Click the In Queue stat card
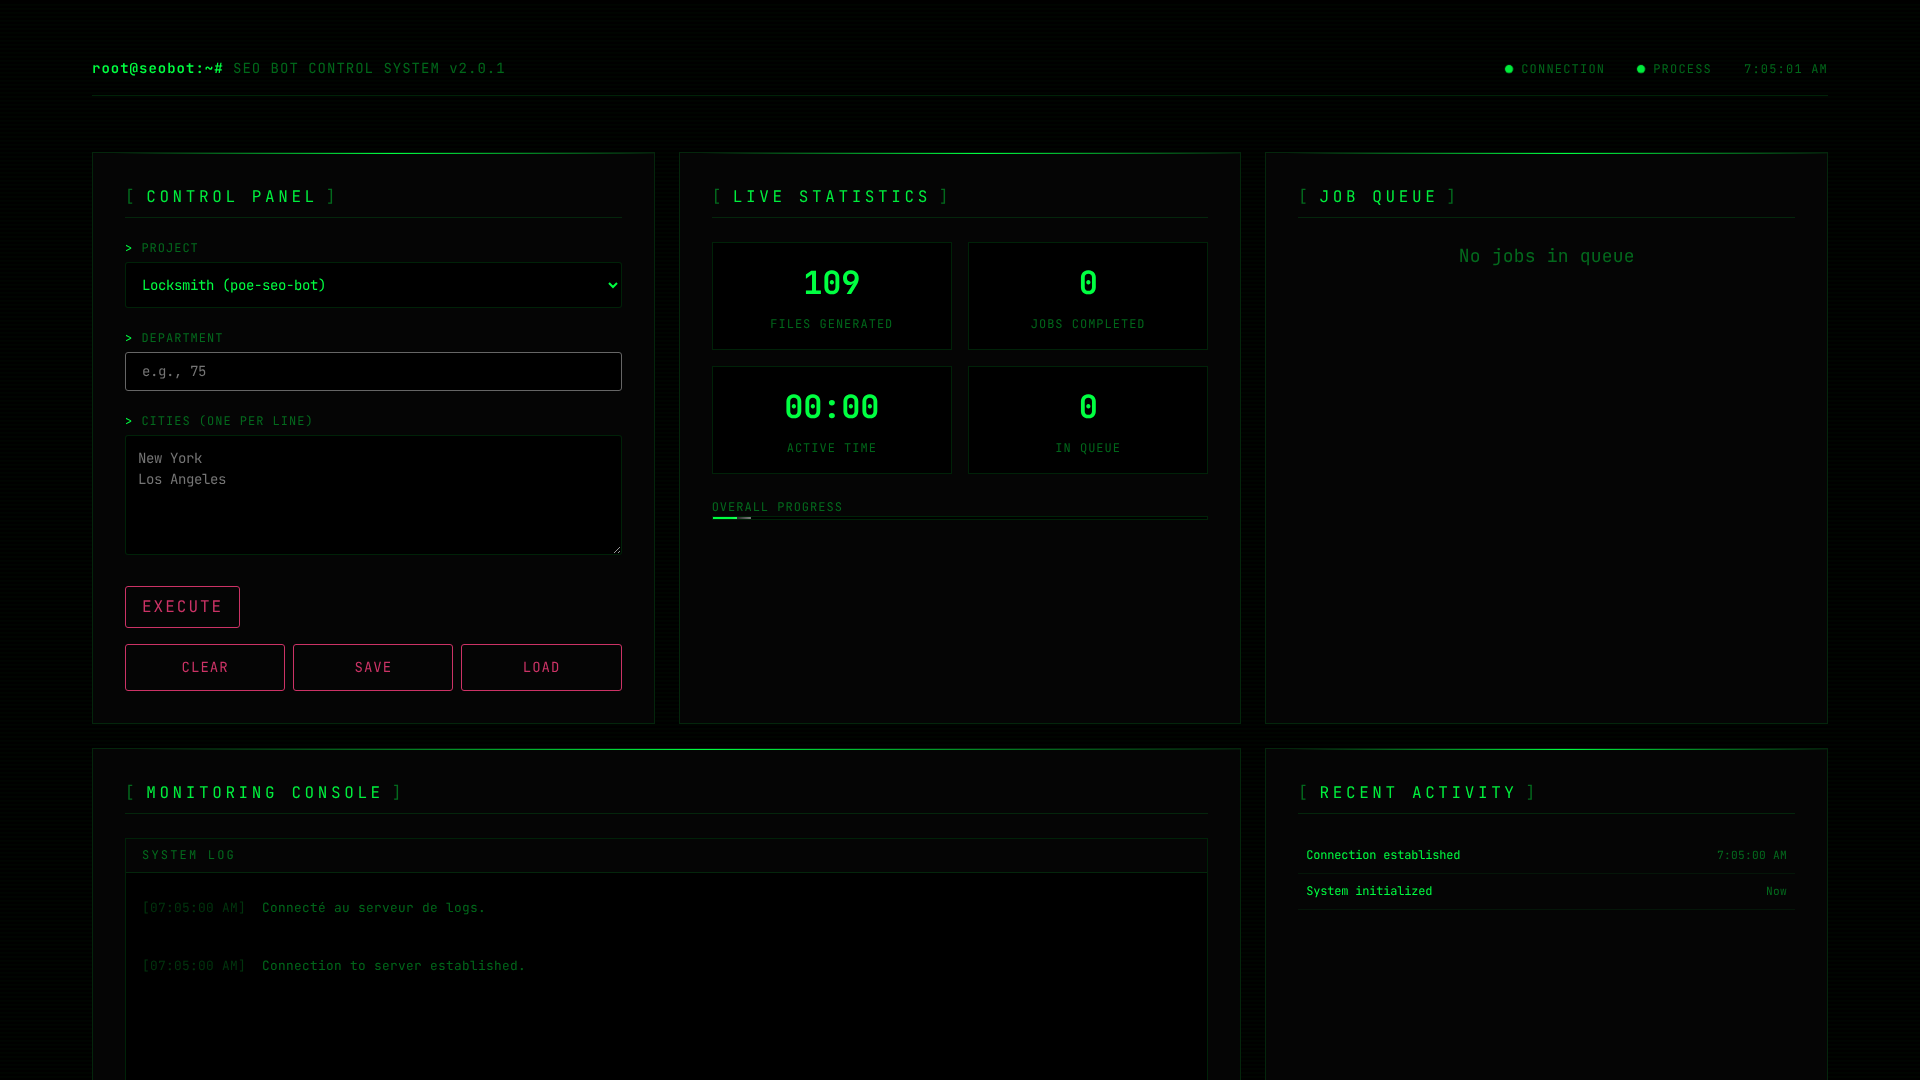1920x1080 pixels. (1087, 420)
